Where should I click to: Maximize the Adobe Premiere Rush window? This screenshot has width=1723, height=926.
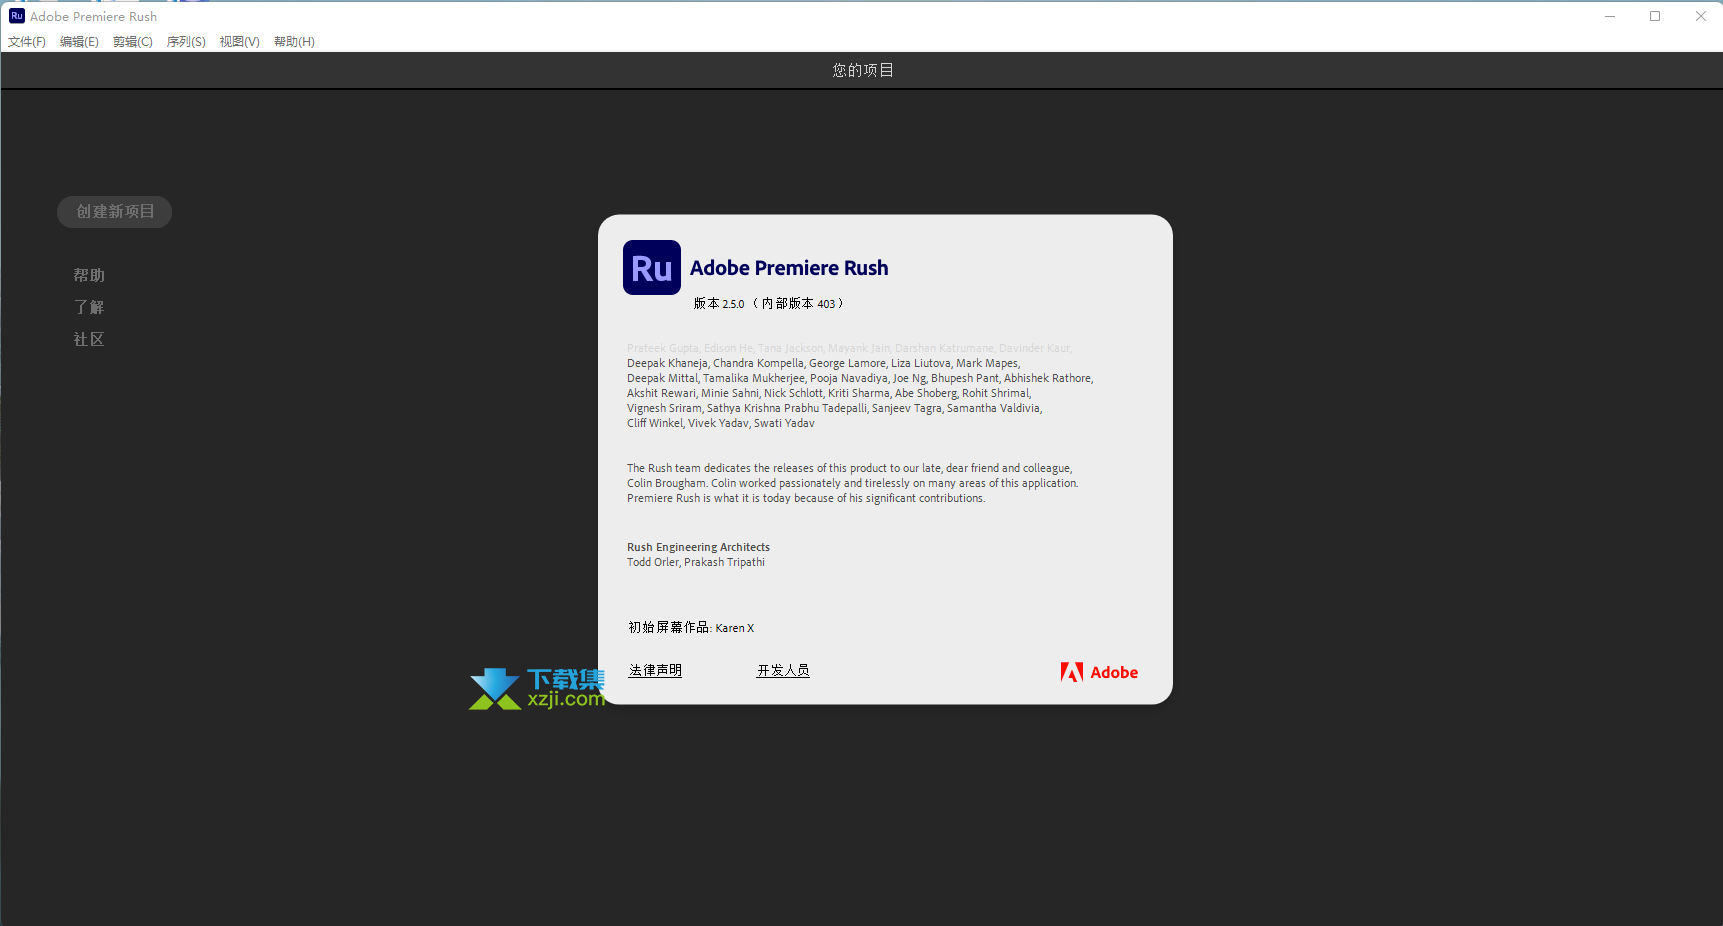(1655, 16)
